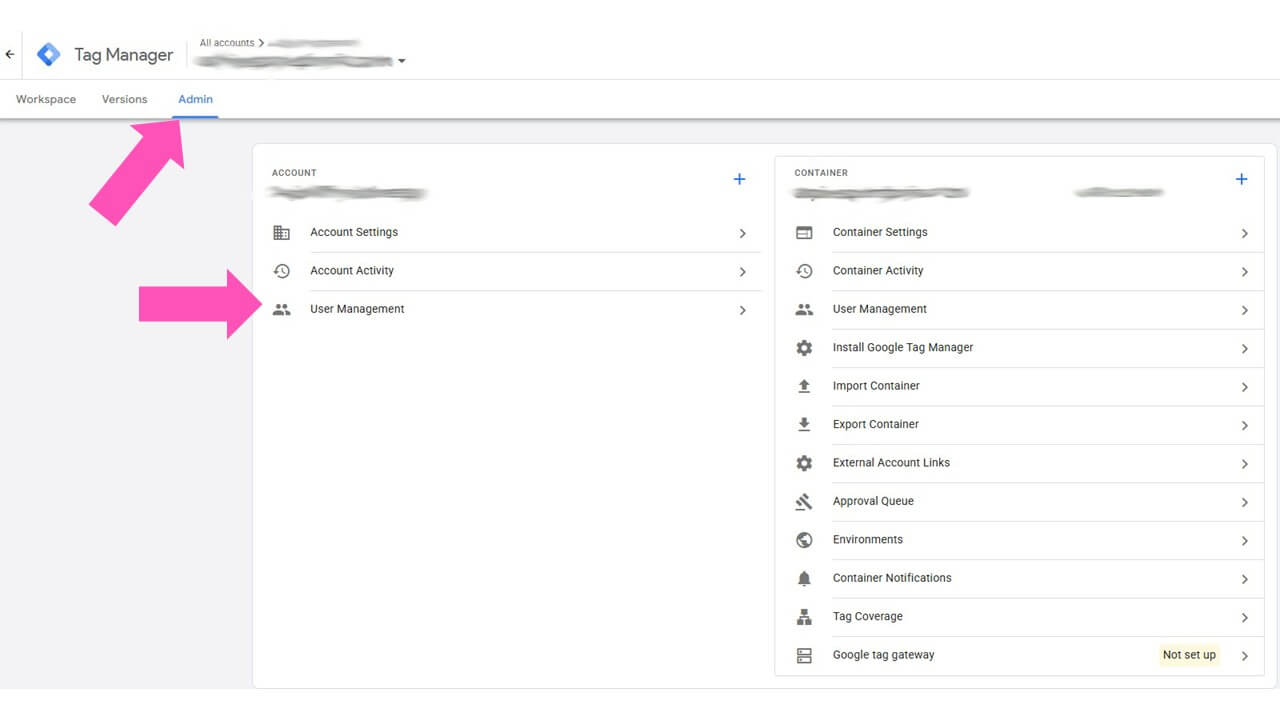This screenshot has width=1280, height=720.
Task: Click the Google tag gateway server icon
Action: [804, 656]
